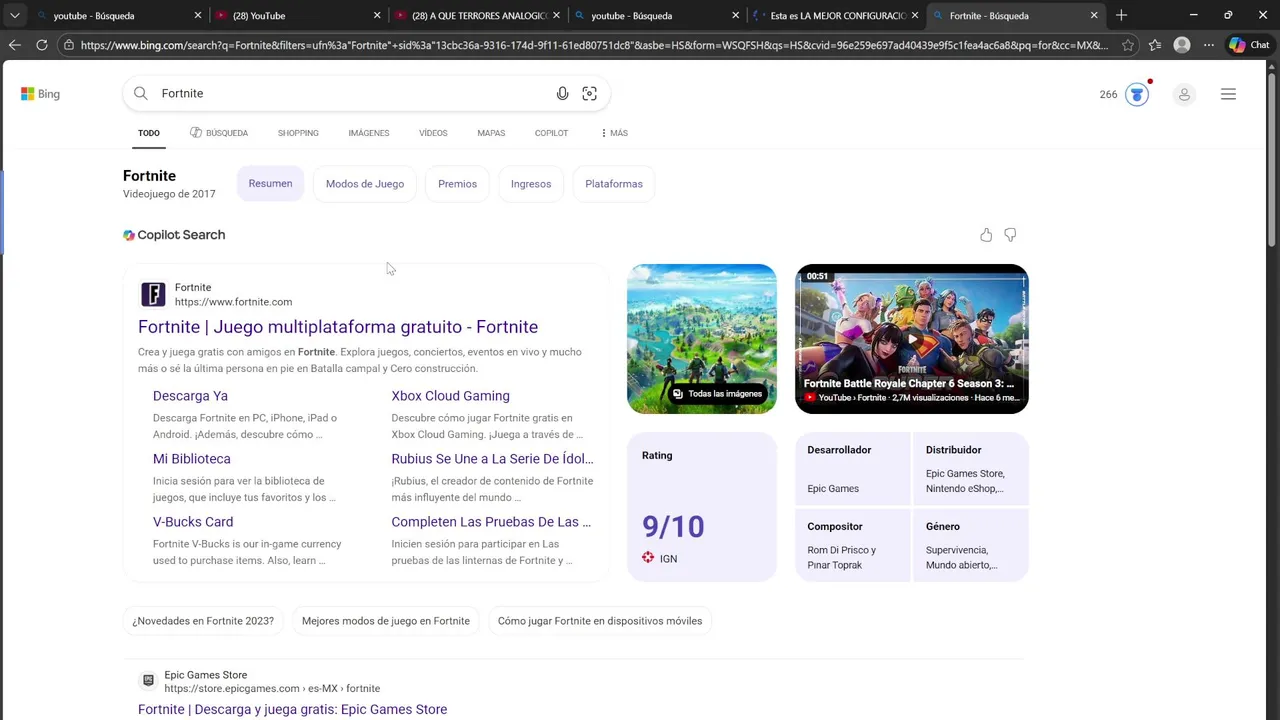This screenshot has width=1280, height=720.
Task: Click the browser address bar URL
Action: (594, 45)
